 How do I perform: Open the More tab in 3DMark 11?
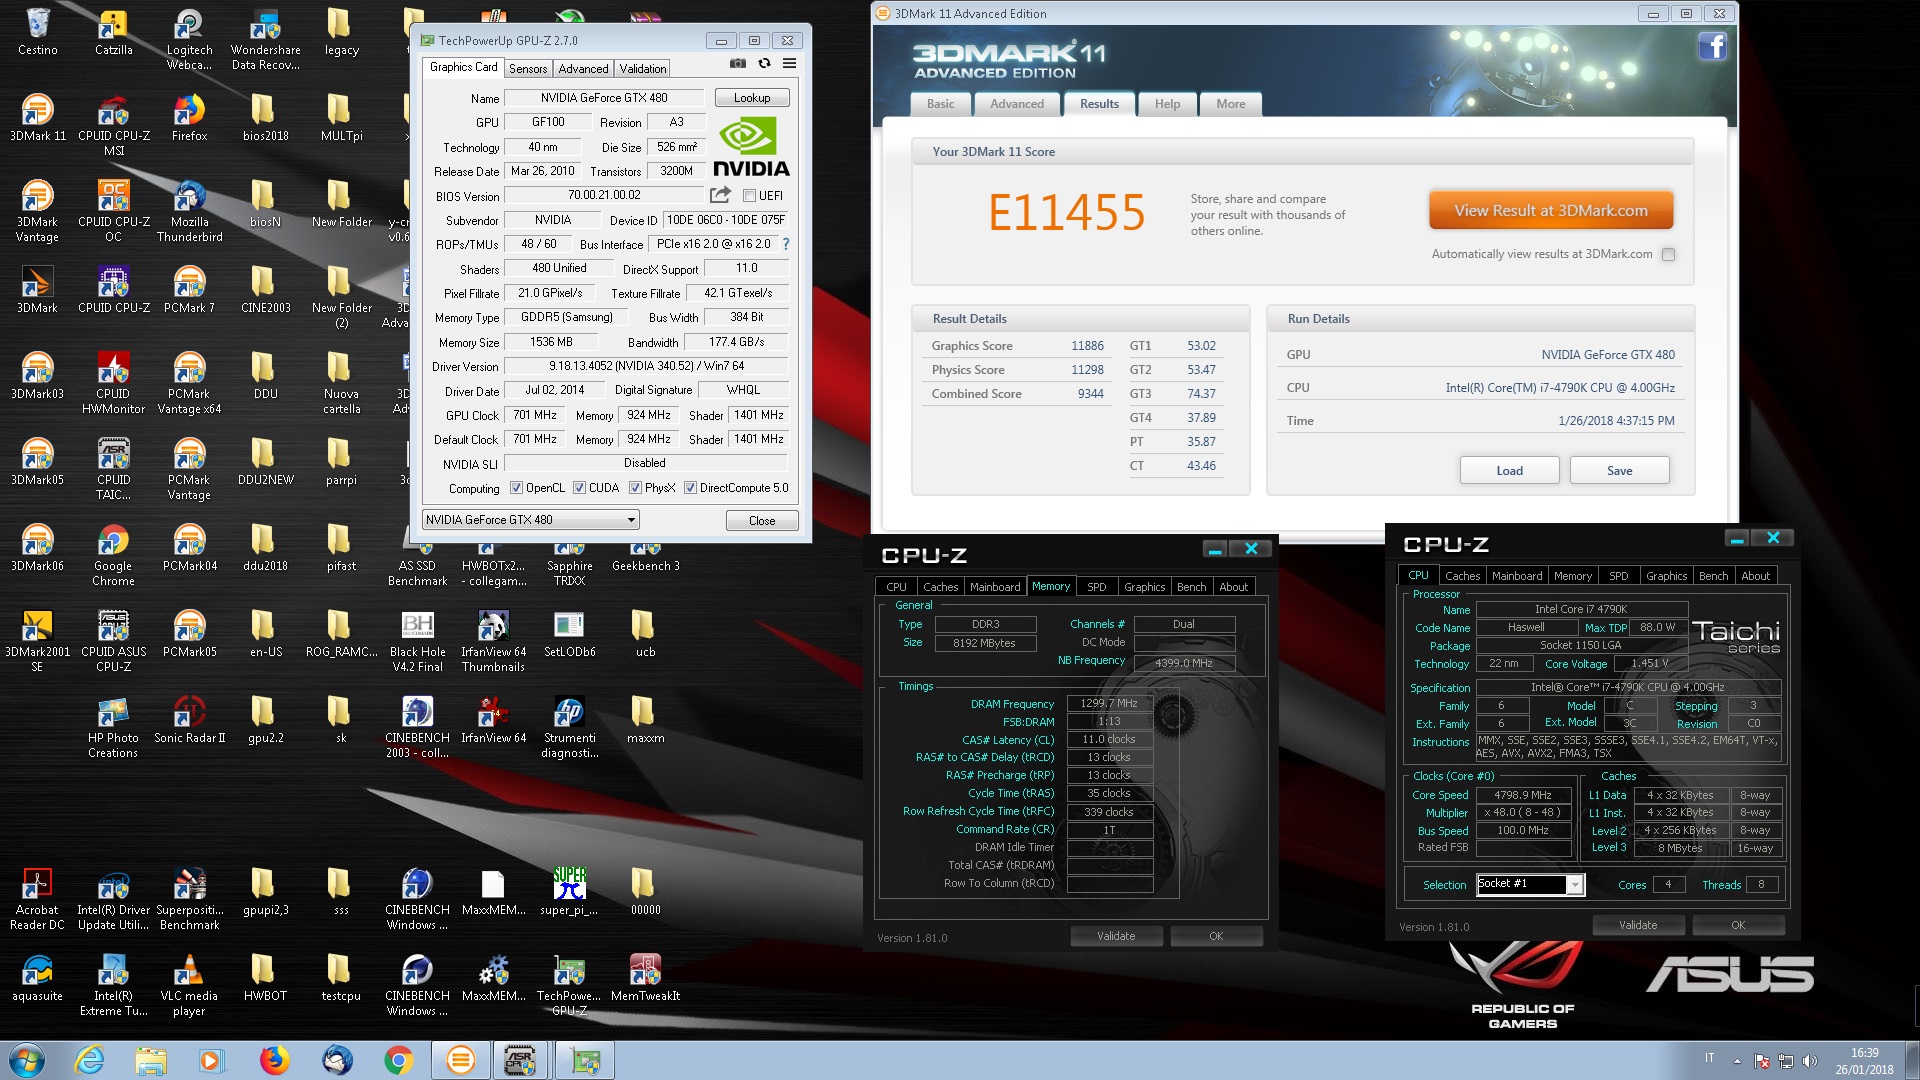point(1231,104)
